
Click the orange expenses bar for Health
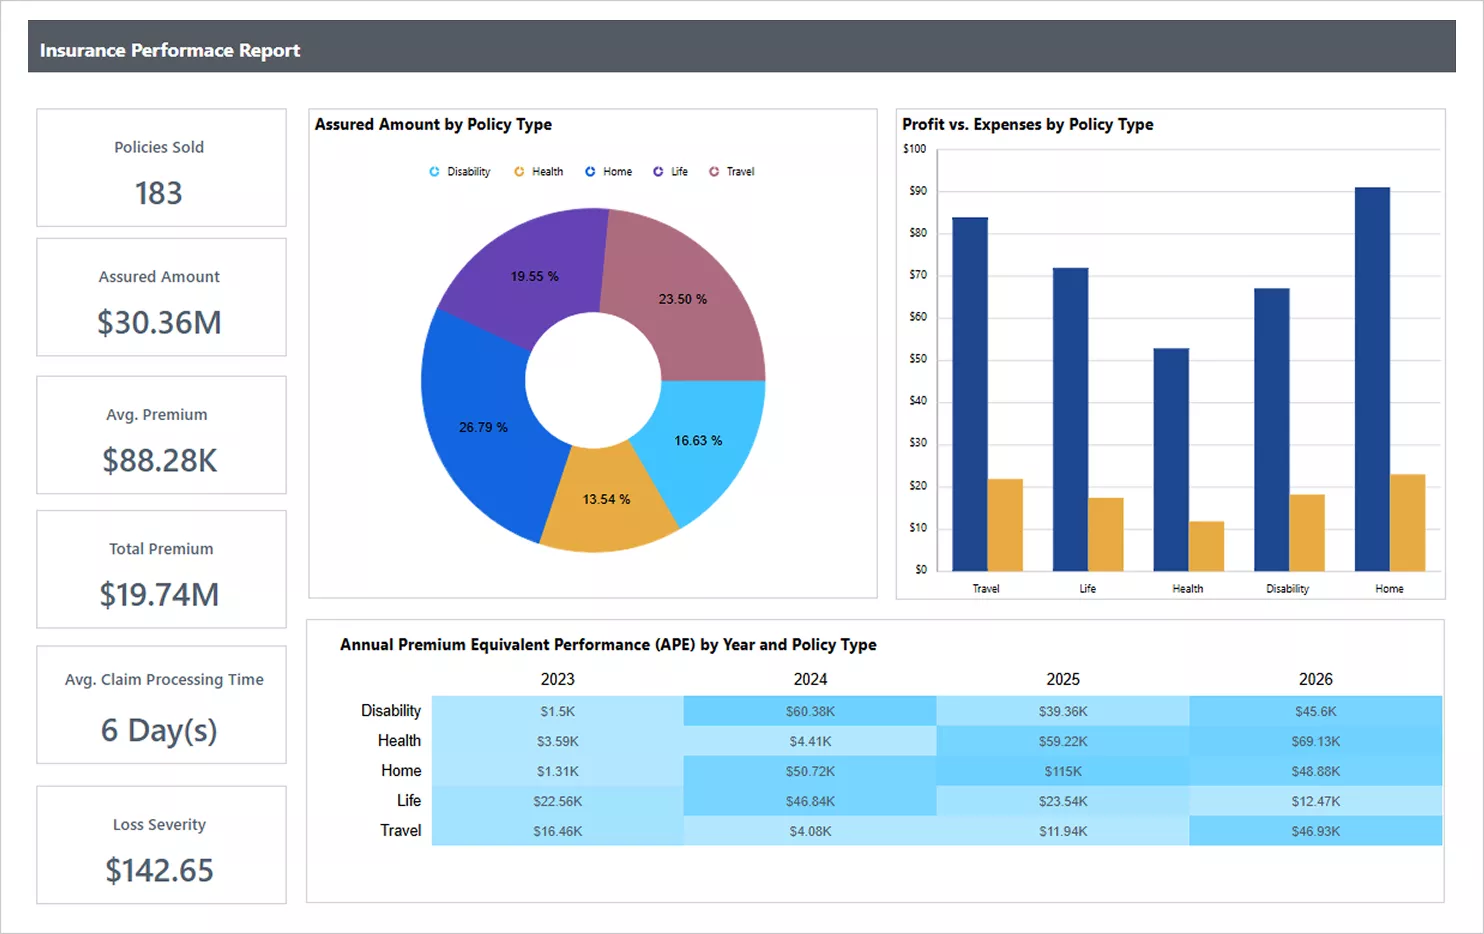(1206, 546)
